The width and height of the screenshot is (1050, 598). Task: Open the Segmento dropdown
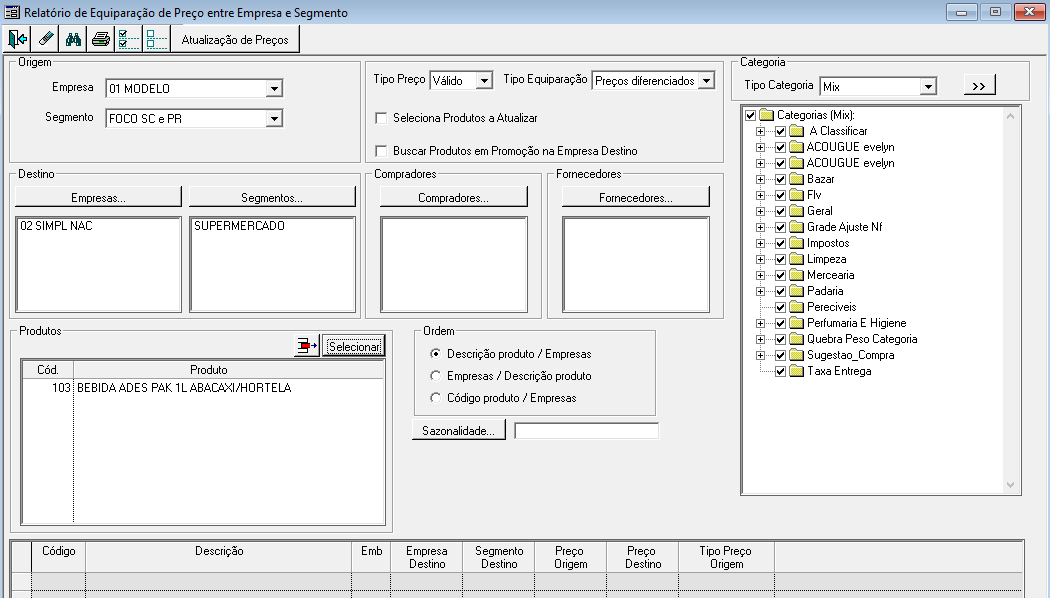[274, 119]
